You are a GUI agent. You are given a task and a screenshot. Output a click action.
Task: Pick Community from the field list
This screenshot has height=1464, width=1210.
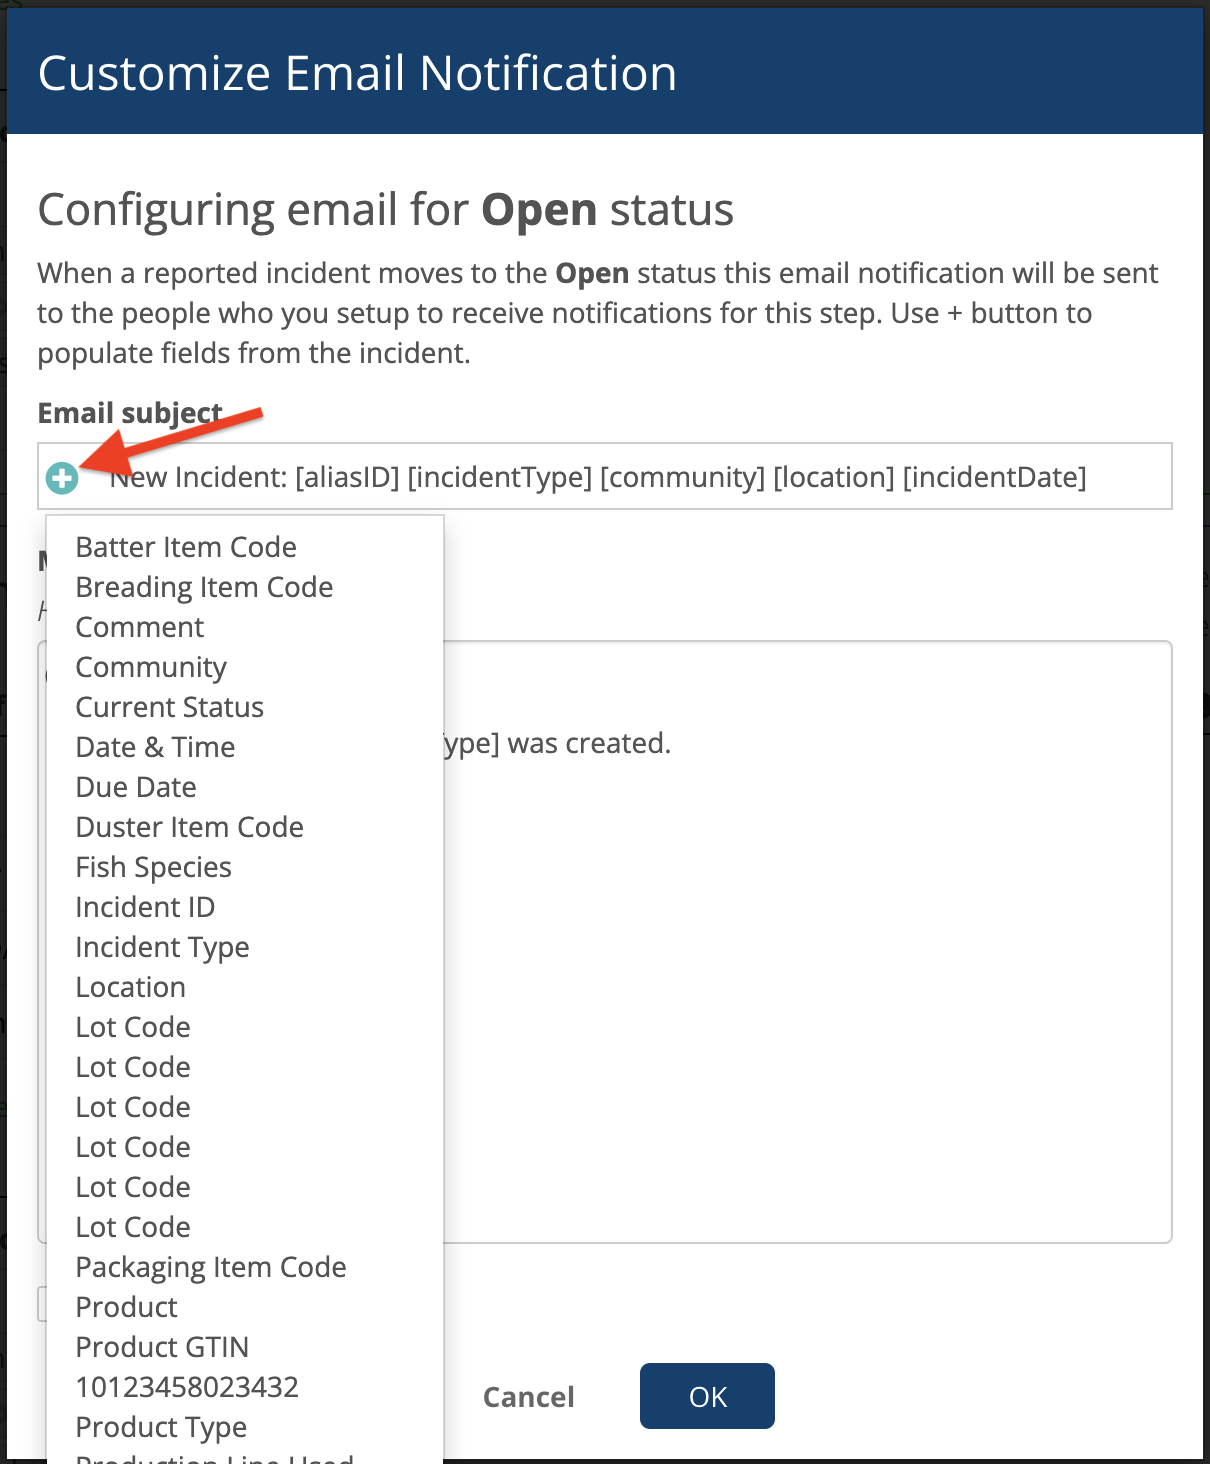pyautogui.click(x=151, y=667)
